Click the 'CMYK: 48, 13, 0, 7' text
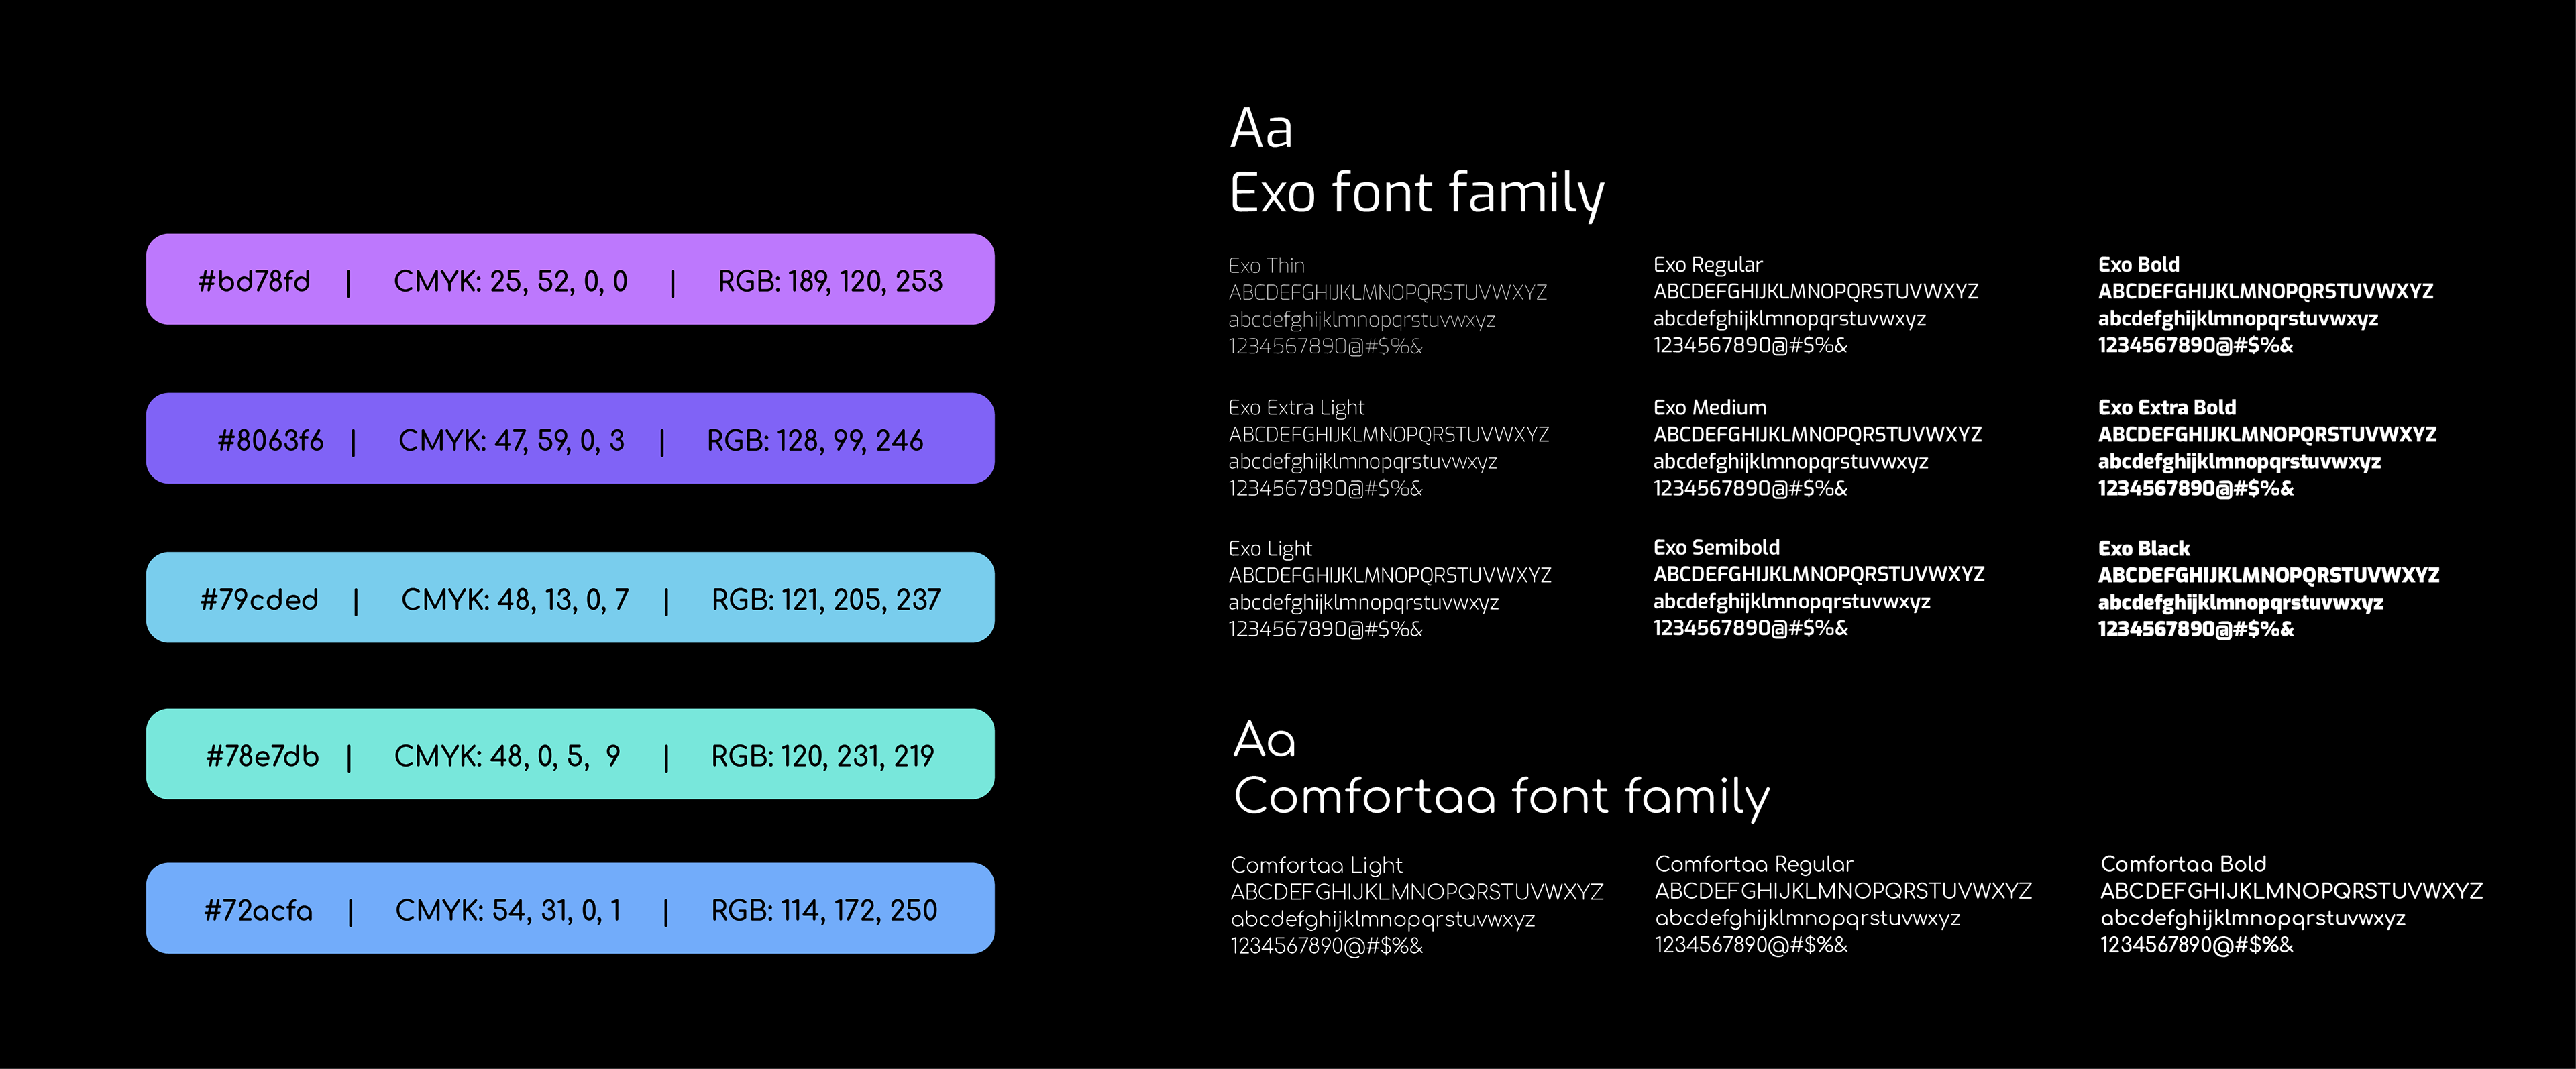Screen dimensions: 2576x1069 pos(515,600)
